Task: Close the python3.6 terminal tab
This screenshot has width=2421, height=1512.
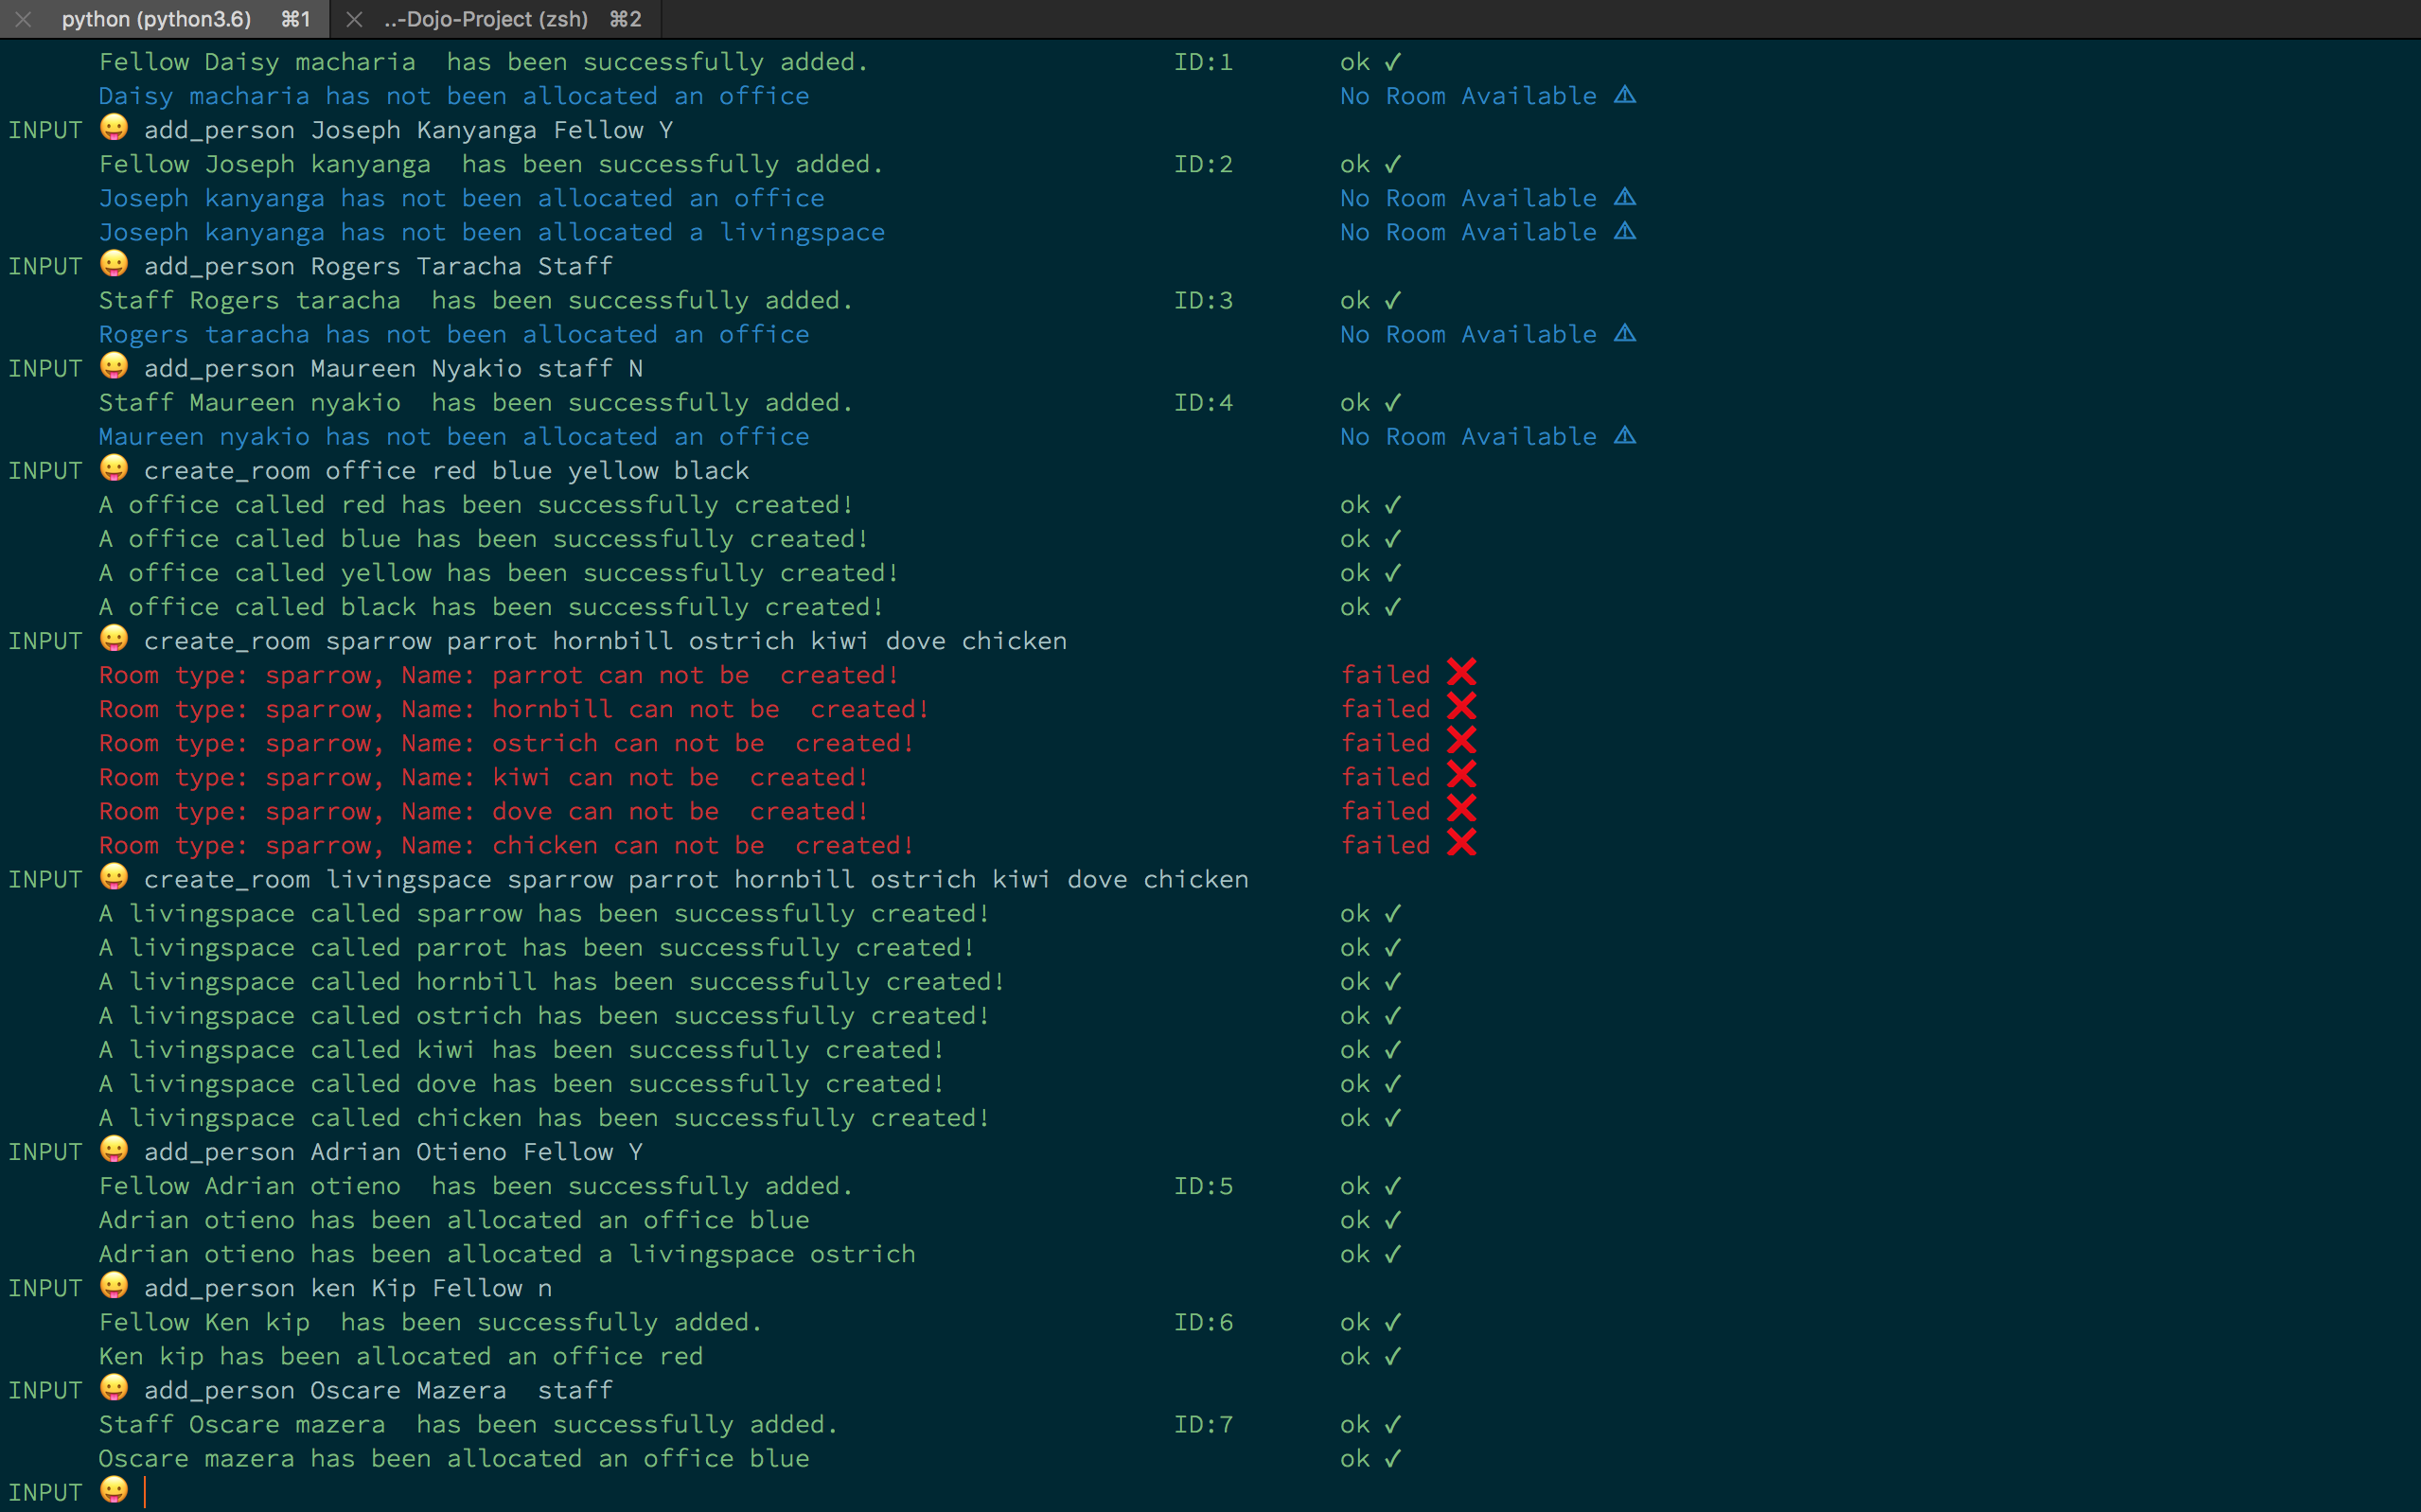Action: coord(24,19)
